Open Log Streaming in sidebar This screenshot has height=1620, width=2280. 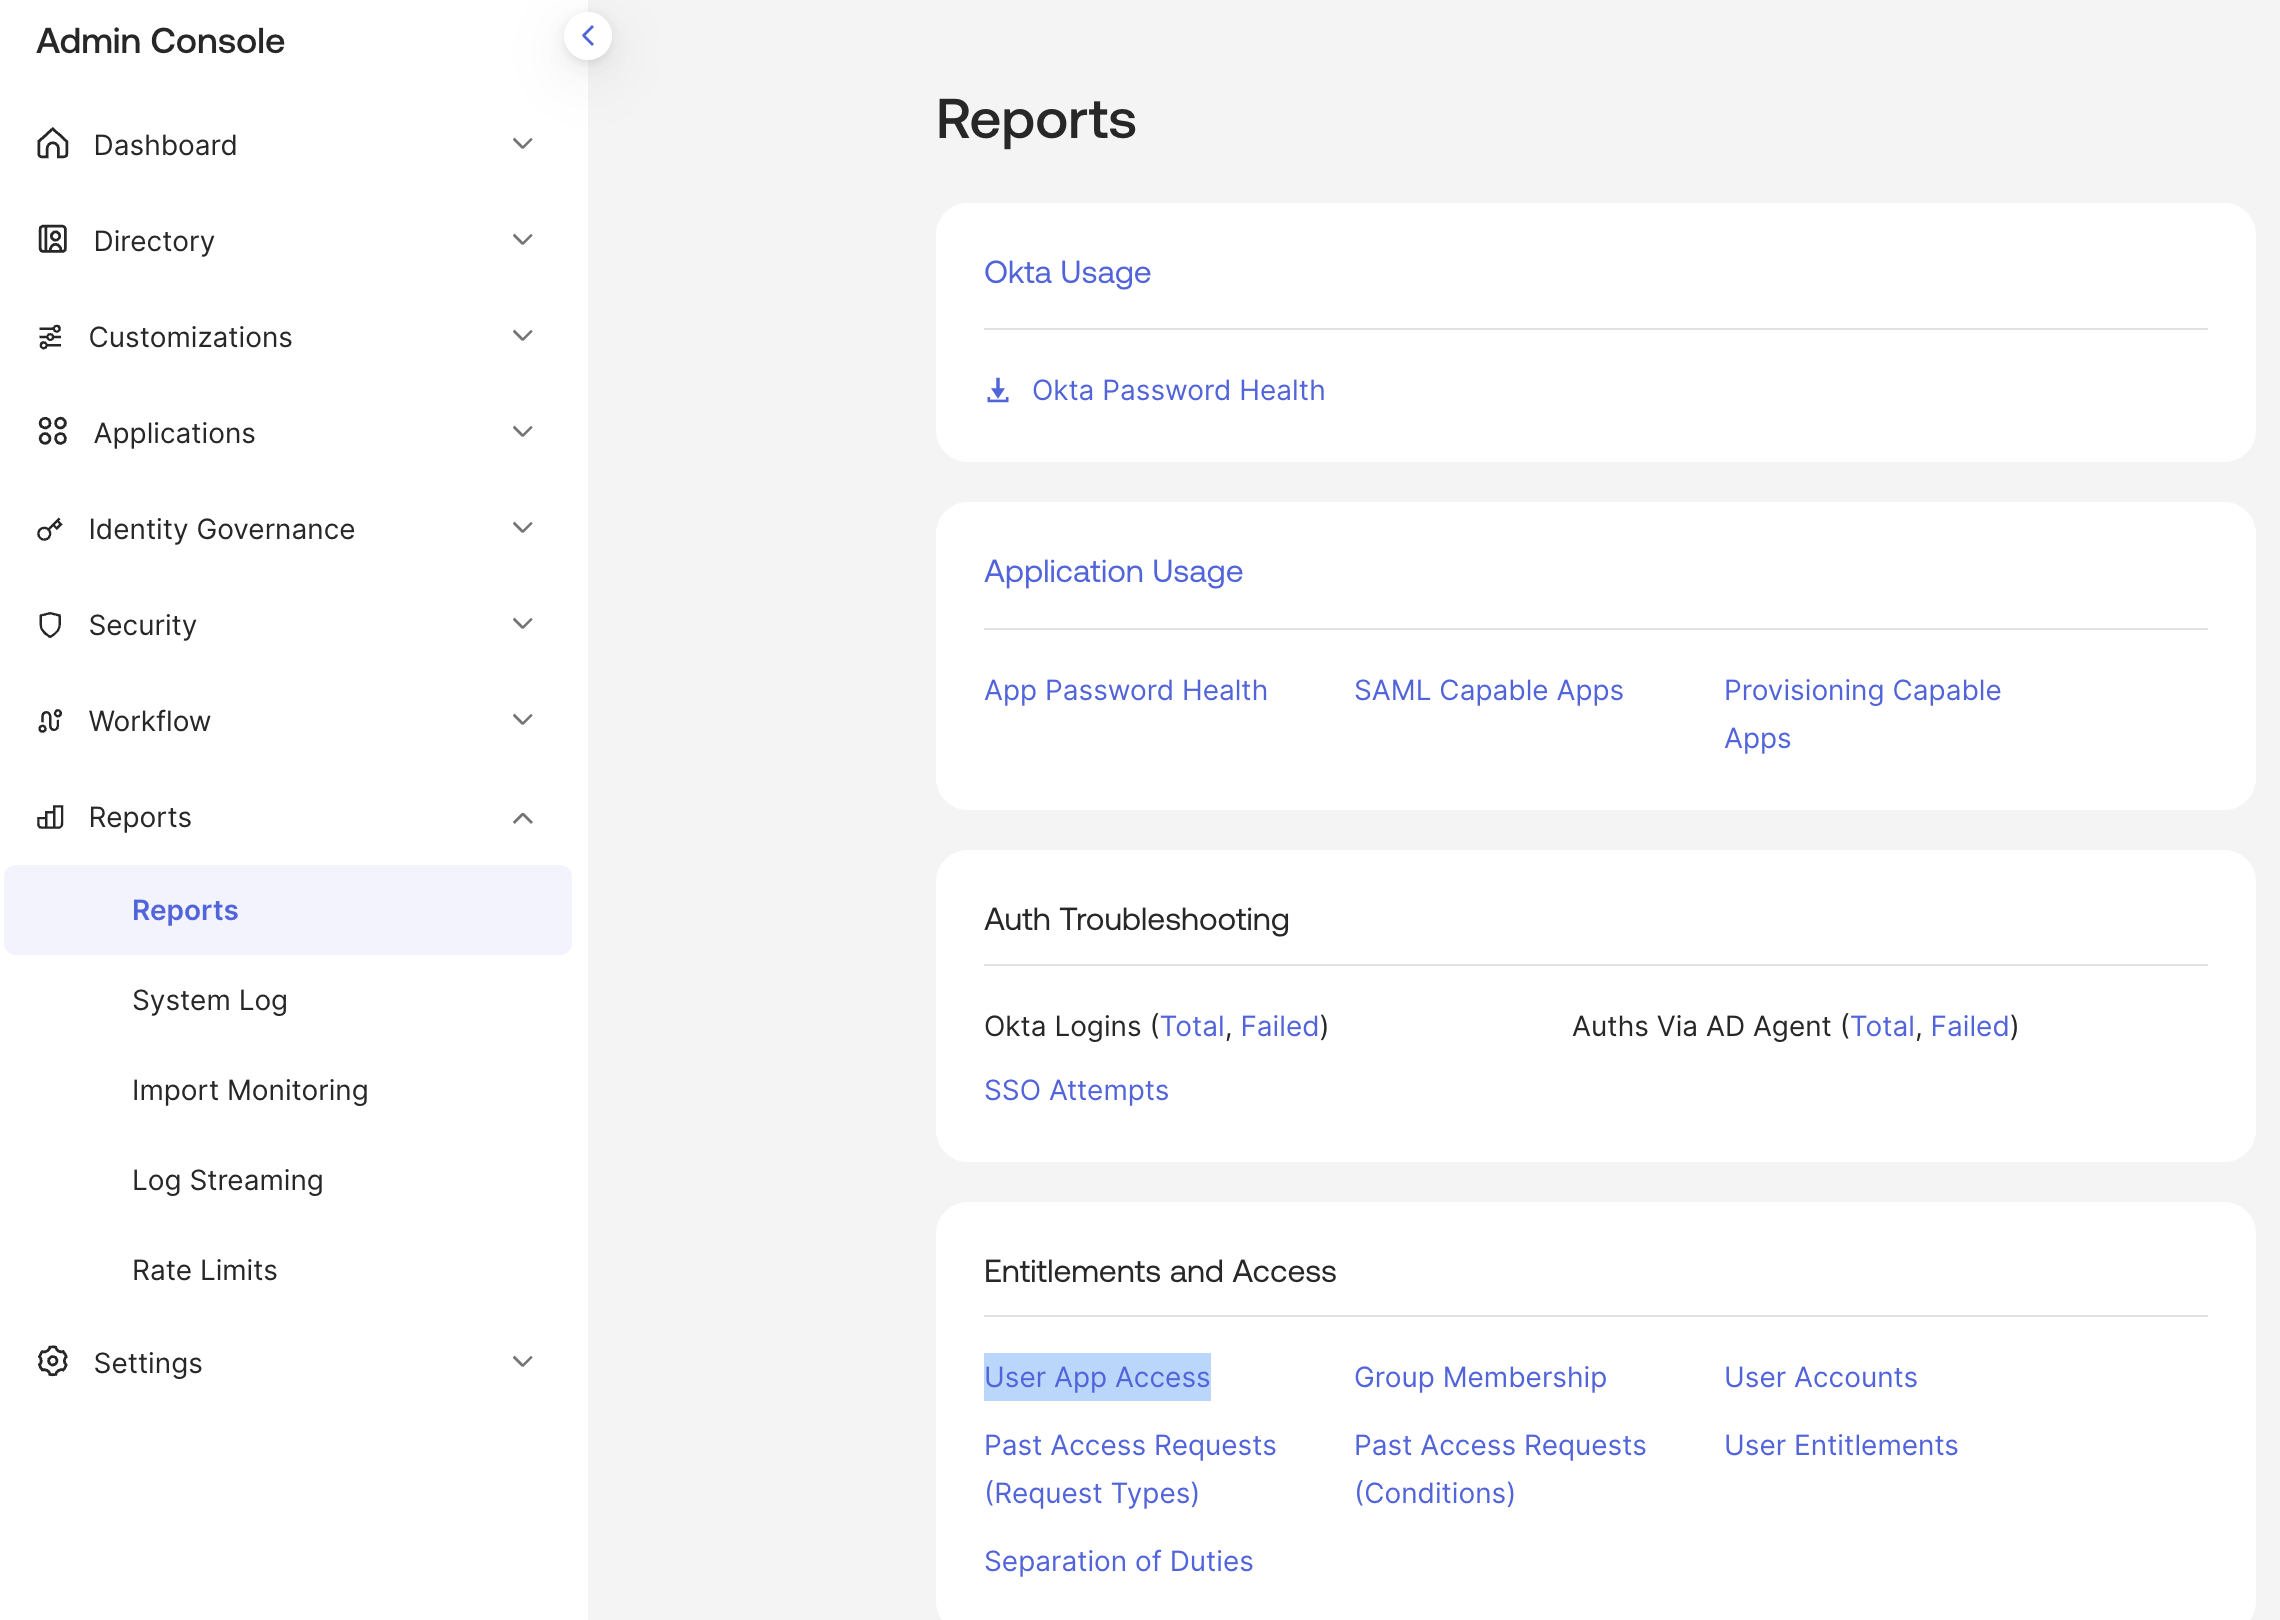tap(228, 1180)
